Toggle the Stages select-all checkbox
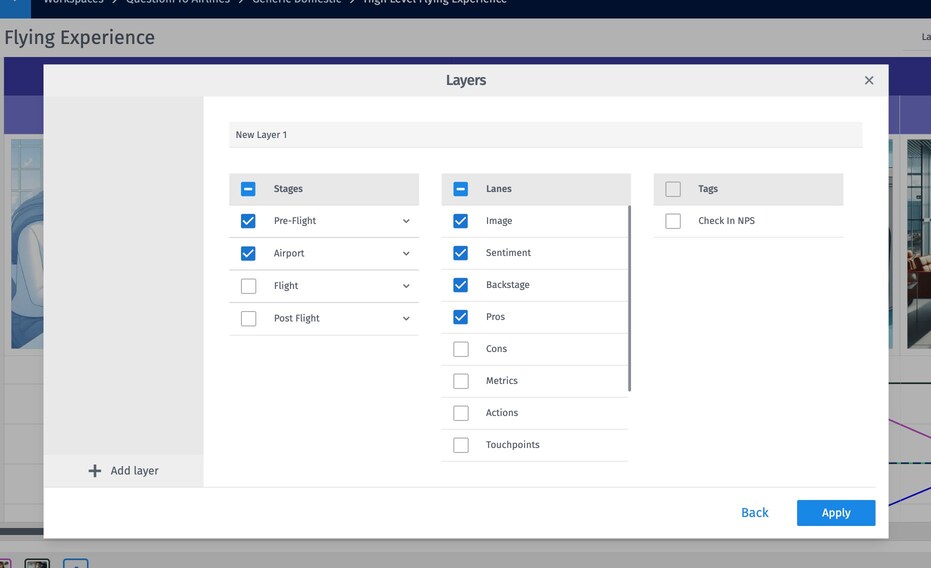Screen dimensions: 931x568 (248, 189)
